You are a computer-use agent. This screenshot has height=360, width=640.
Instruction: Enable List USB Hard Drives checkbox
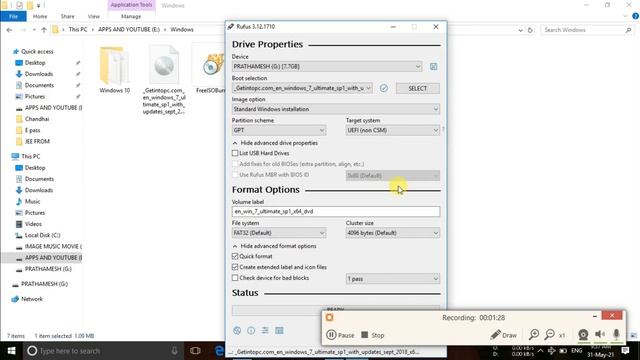click(x=235, y=153)
